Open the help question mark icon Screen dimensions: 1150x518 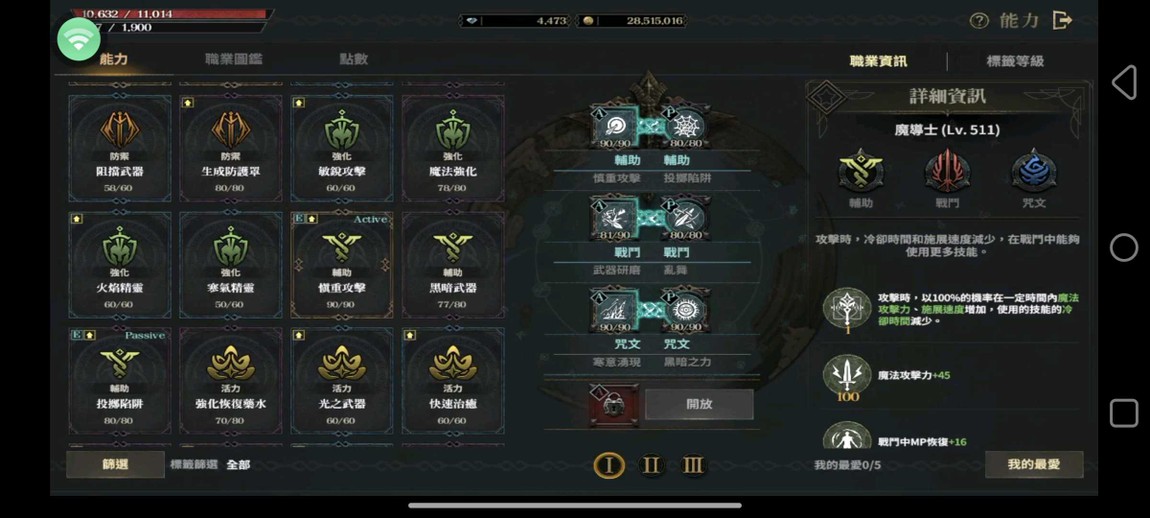pos(979,21)
